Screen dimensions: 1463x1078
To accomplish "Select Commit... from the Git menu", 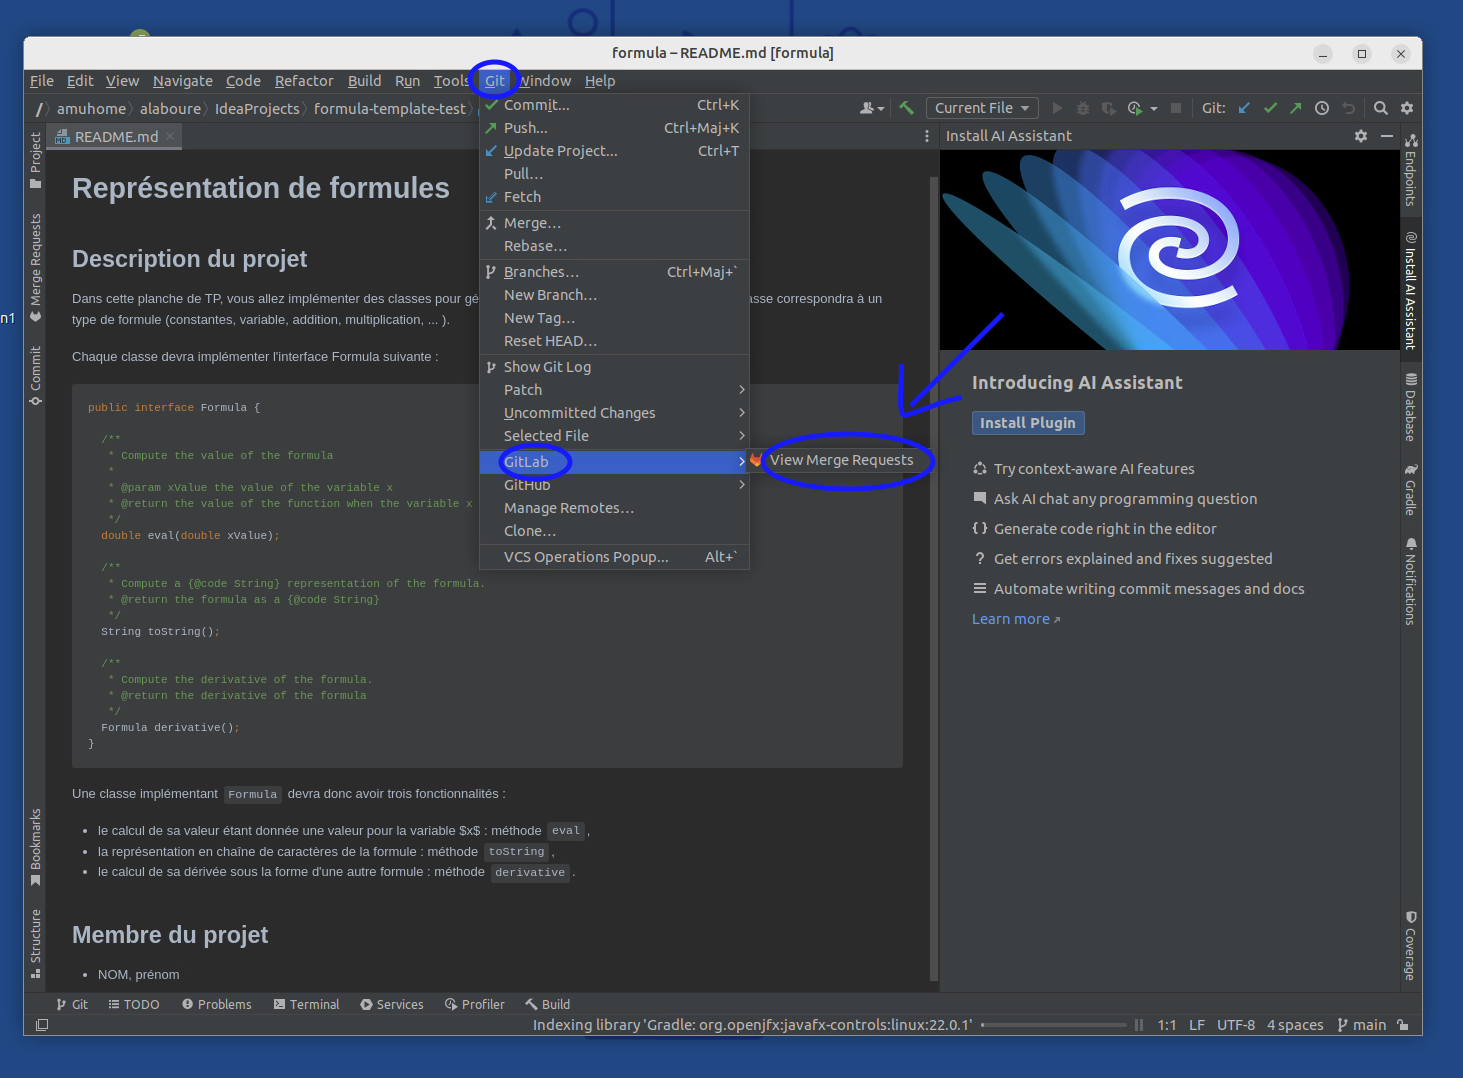I will (x=614, y=105).
